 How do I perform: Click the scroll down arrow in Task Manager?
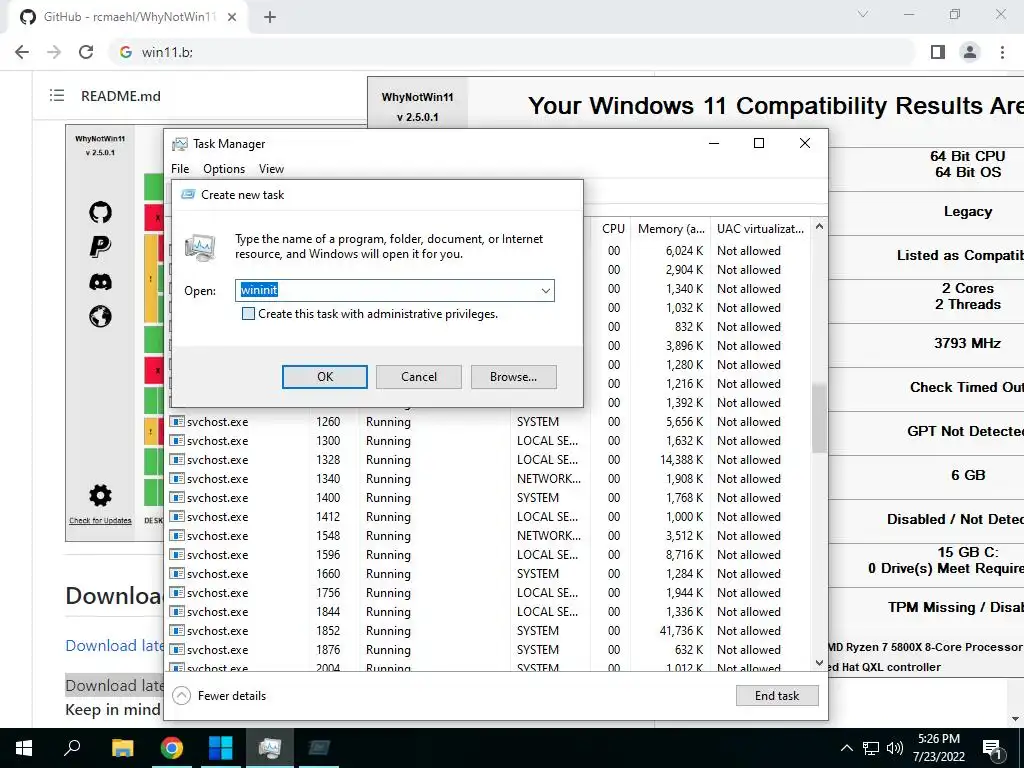pyautogui.click(x=819, y=663)
